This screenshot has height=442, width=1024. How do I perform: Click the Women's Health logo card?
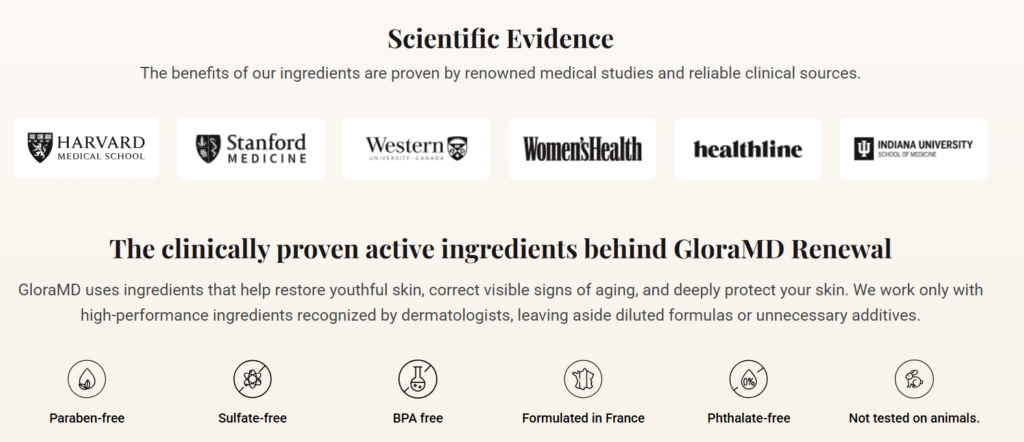click(x=582, y=148)
